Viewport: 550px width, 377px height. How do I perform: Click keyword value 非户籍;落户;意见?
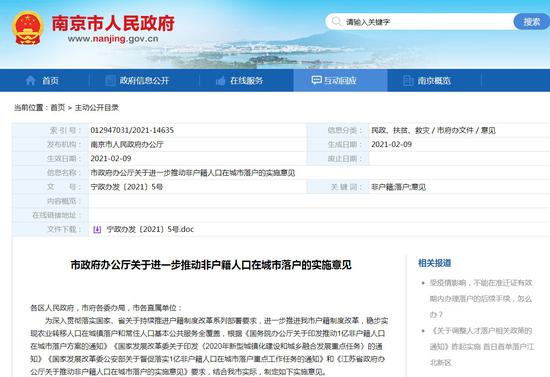tap(398, 187)
